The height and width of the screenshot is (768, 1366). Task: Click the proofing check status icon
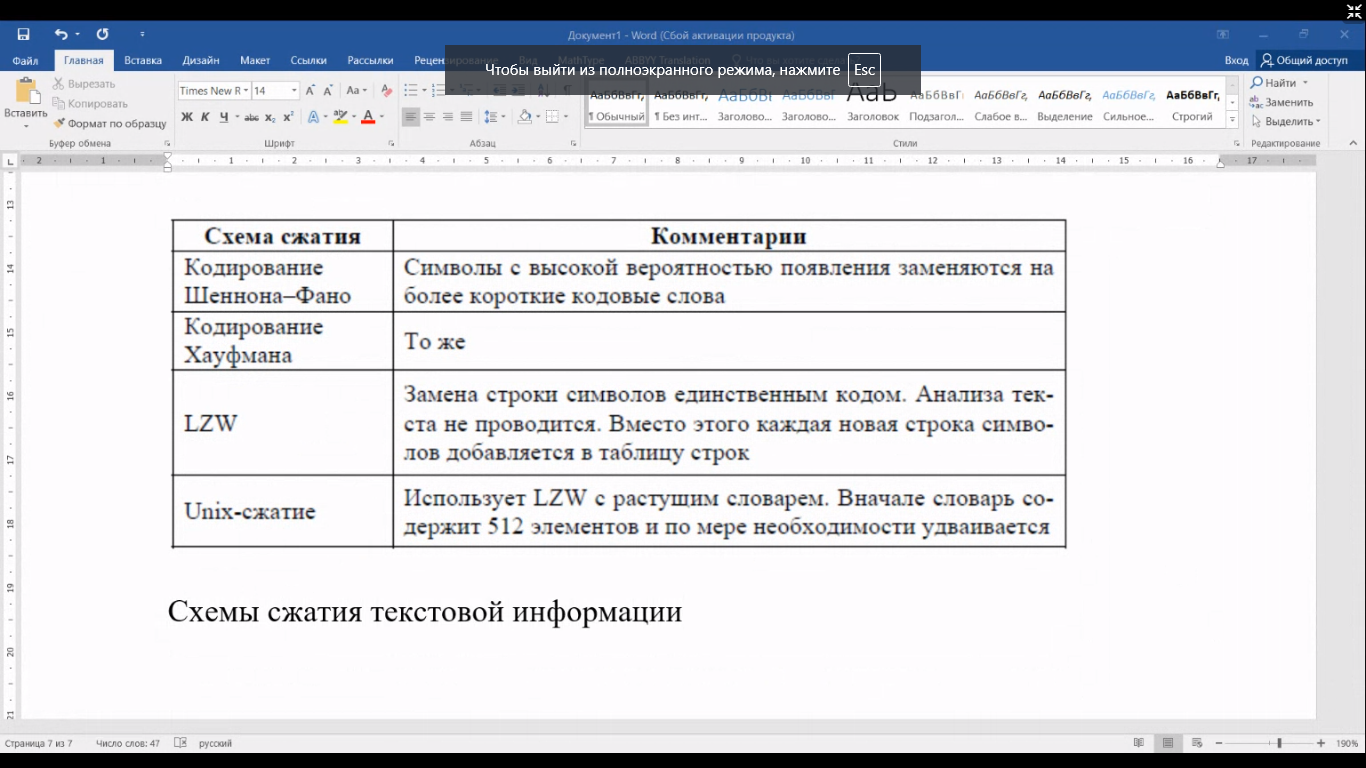[x=180, y=743]
